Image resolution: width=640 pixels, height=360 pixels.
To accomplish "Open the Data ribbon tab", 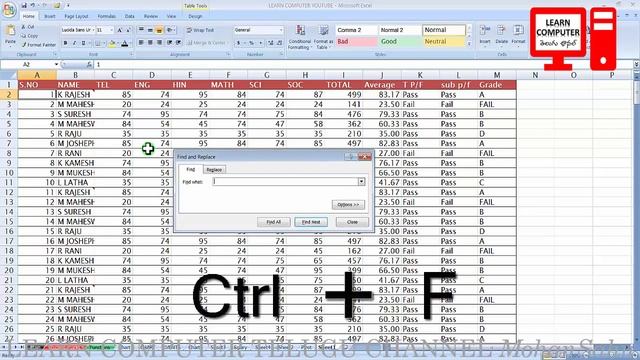I will [x=129, y=16].
